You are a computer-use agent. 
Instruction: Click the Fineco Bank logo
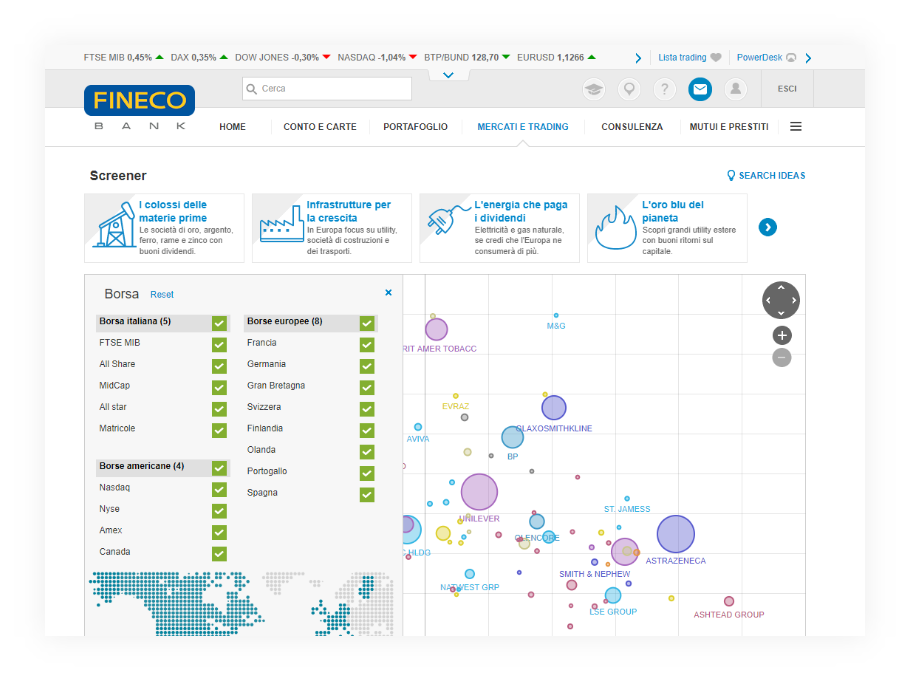coord(139,108)
